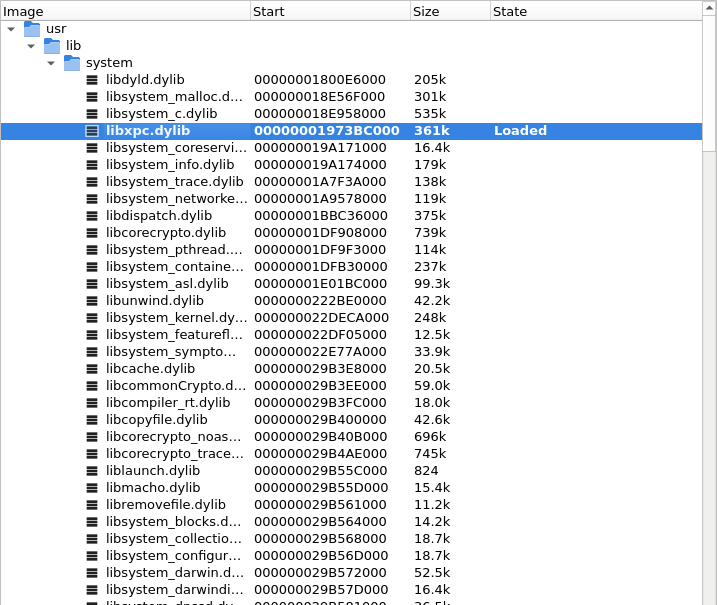Click the libdyld.dylib image icon

[92, 80]
